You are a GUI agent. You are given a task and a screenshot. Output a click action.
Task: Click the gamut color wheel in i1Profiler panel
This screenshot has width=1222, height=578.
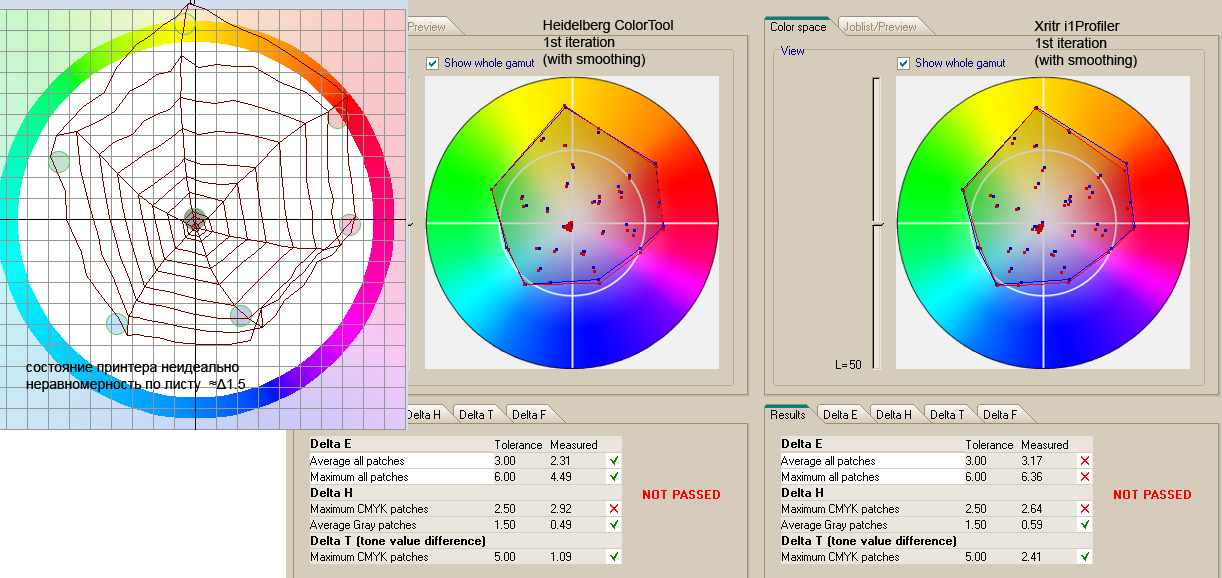1042,222
